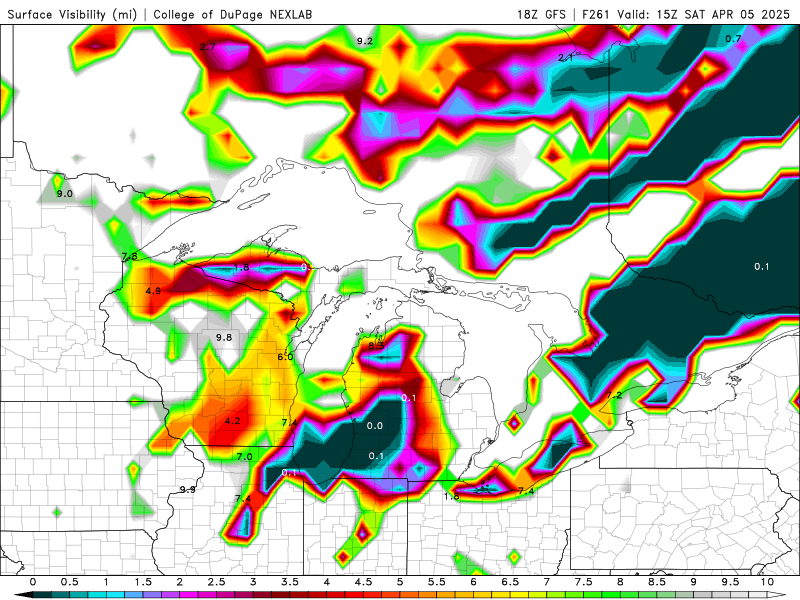This screenshot has height=600, width=800.
Task: Click the 7.8 visibility value
Action: (130, 256)
